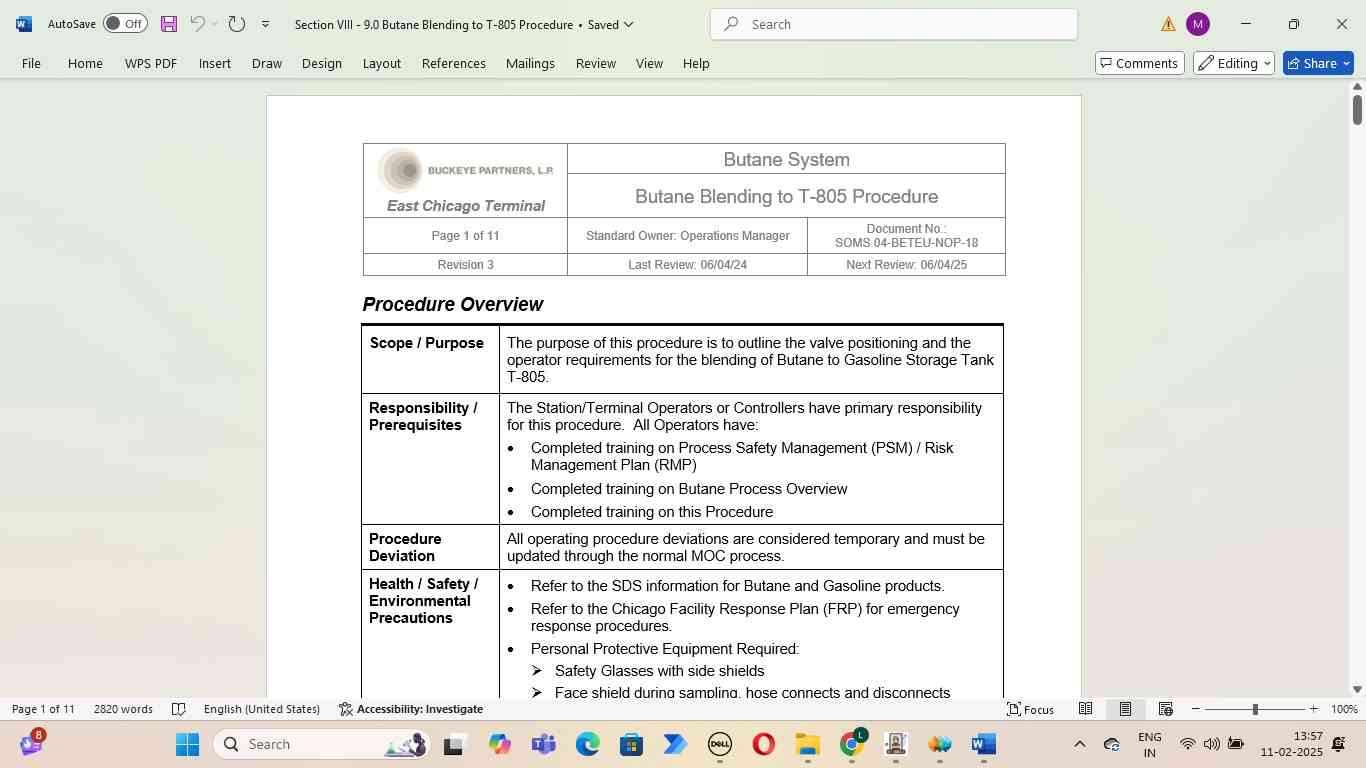Toggle the AutoSave switch

pyautogui.click(x=125, y=24)
